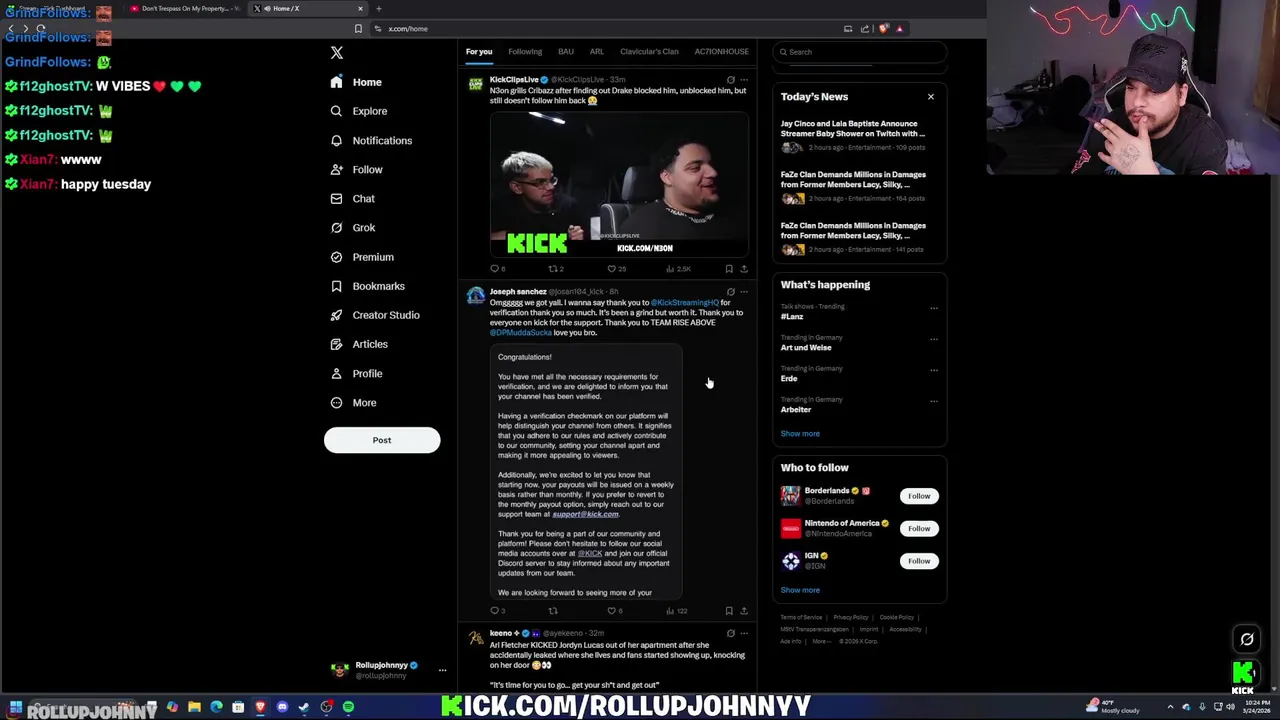Image resolution: width=1280 pixels, height=720 pixels.
Task: Close the Today's News panel
Action: [x=931, y=97]
